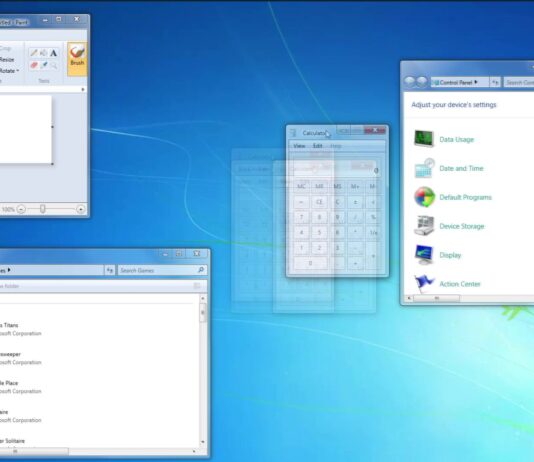Select the Pencil tool in Paint

33,53
